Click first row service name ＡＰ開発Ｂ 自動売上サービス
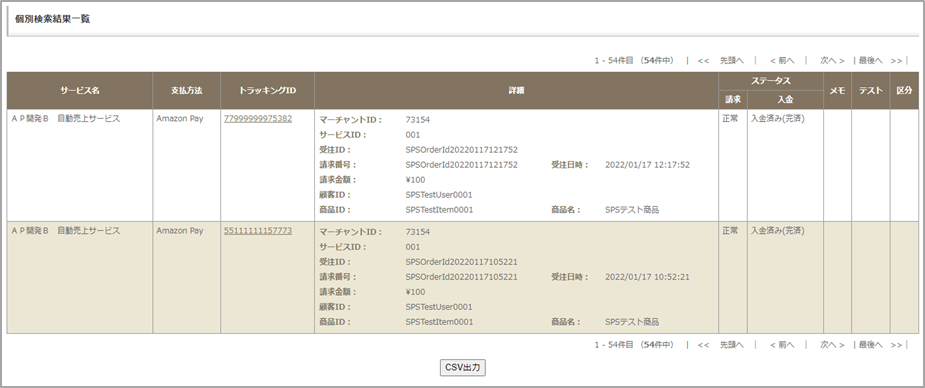This screenshot has height=388, width=925. [65, 119]
